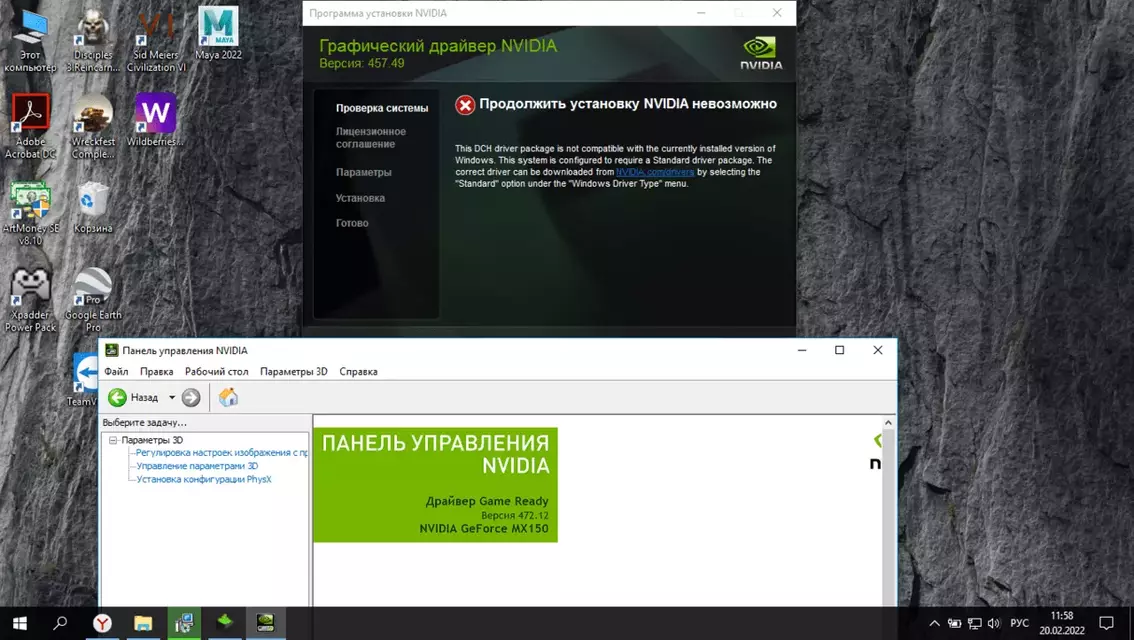The width and height of the screenshot is (1134, 640).
Task: Open File Explorer from the taskbar
Action: 143,623
